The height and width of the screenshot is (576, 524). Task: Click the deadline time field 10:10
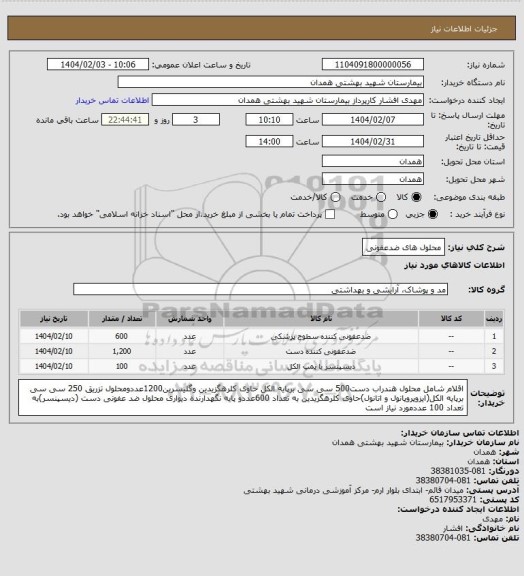269,120
